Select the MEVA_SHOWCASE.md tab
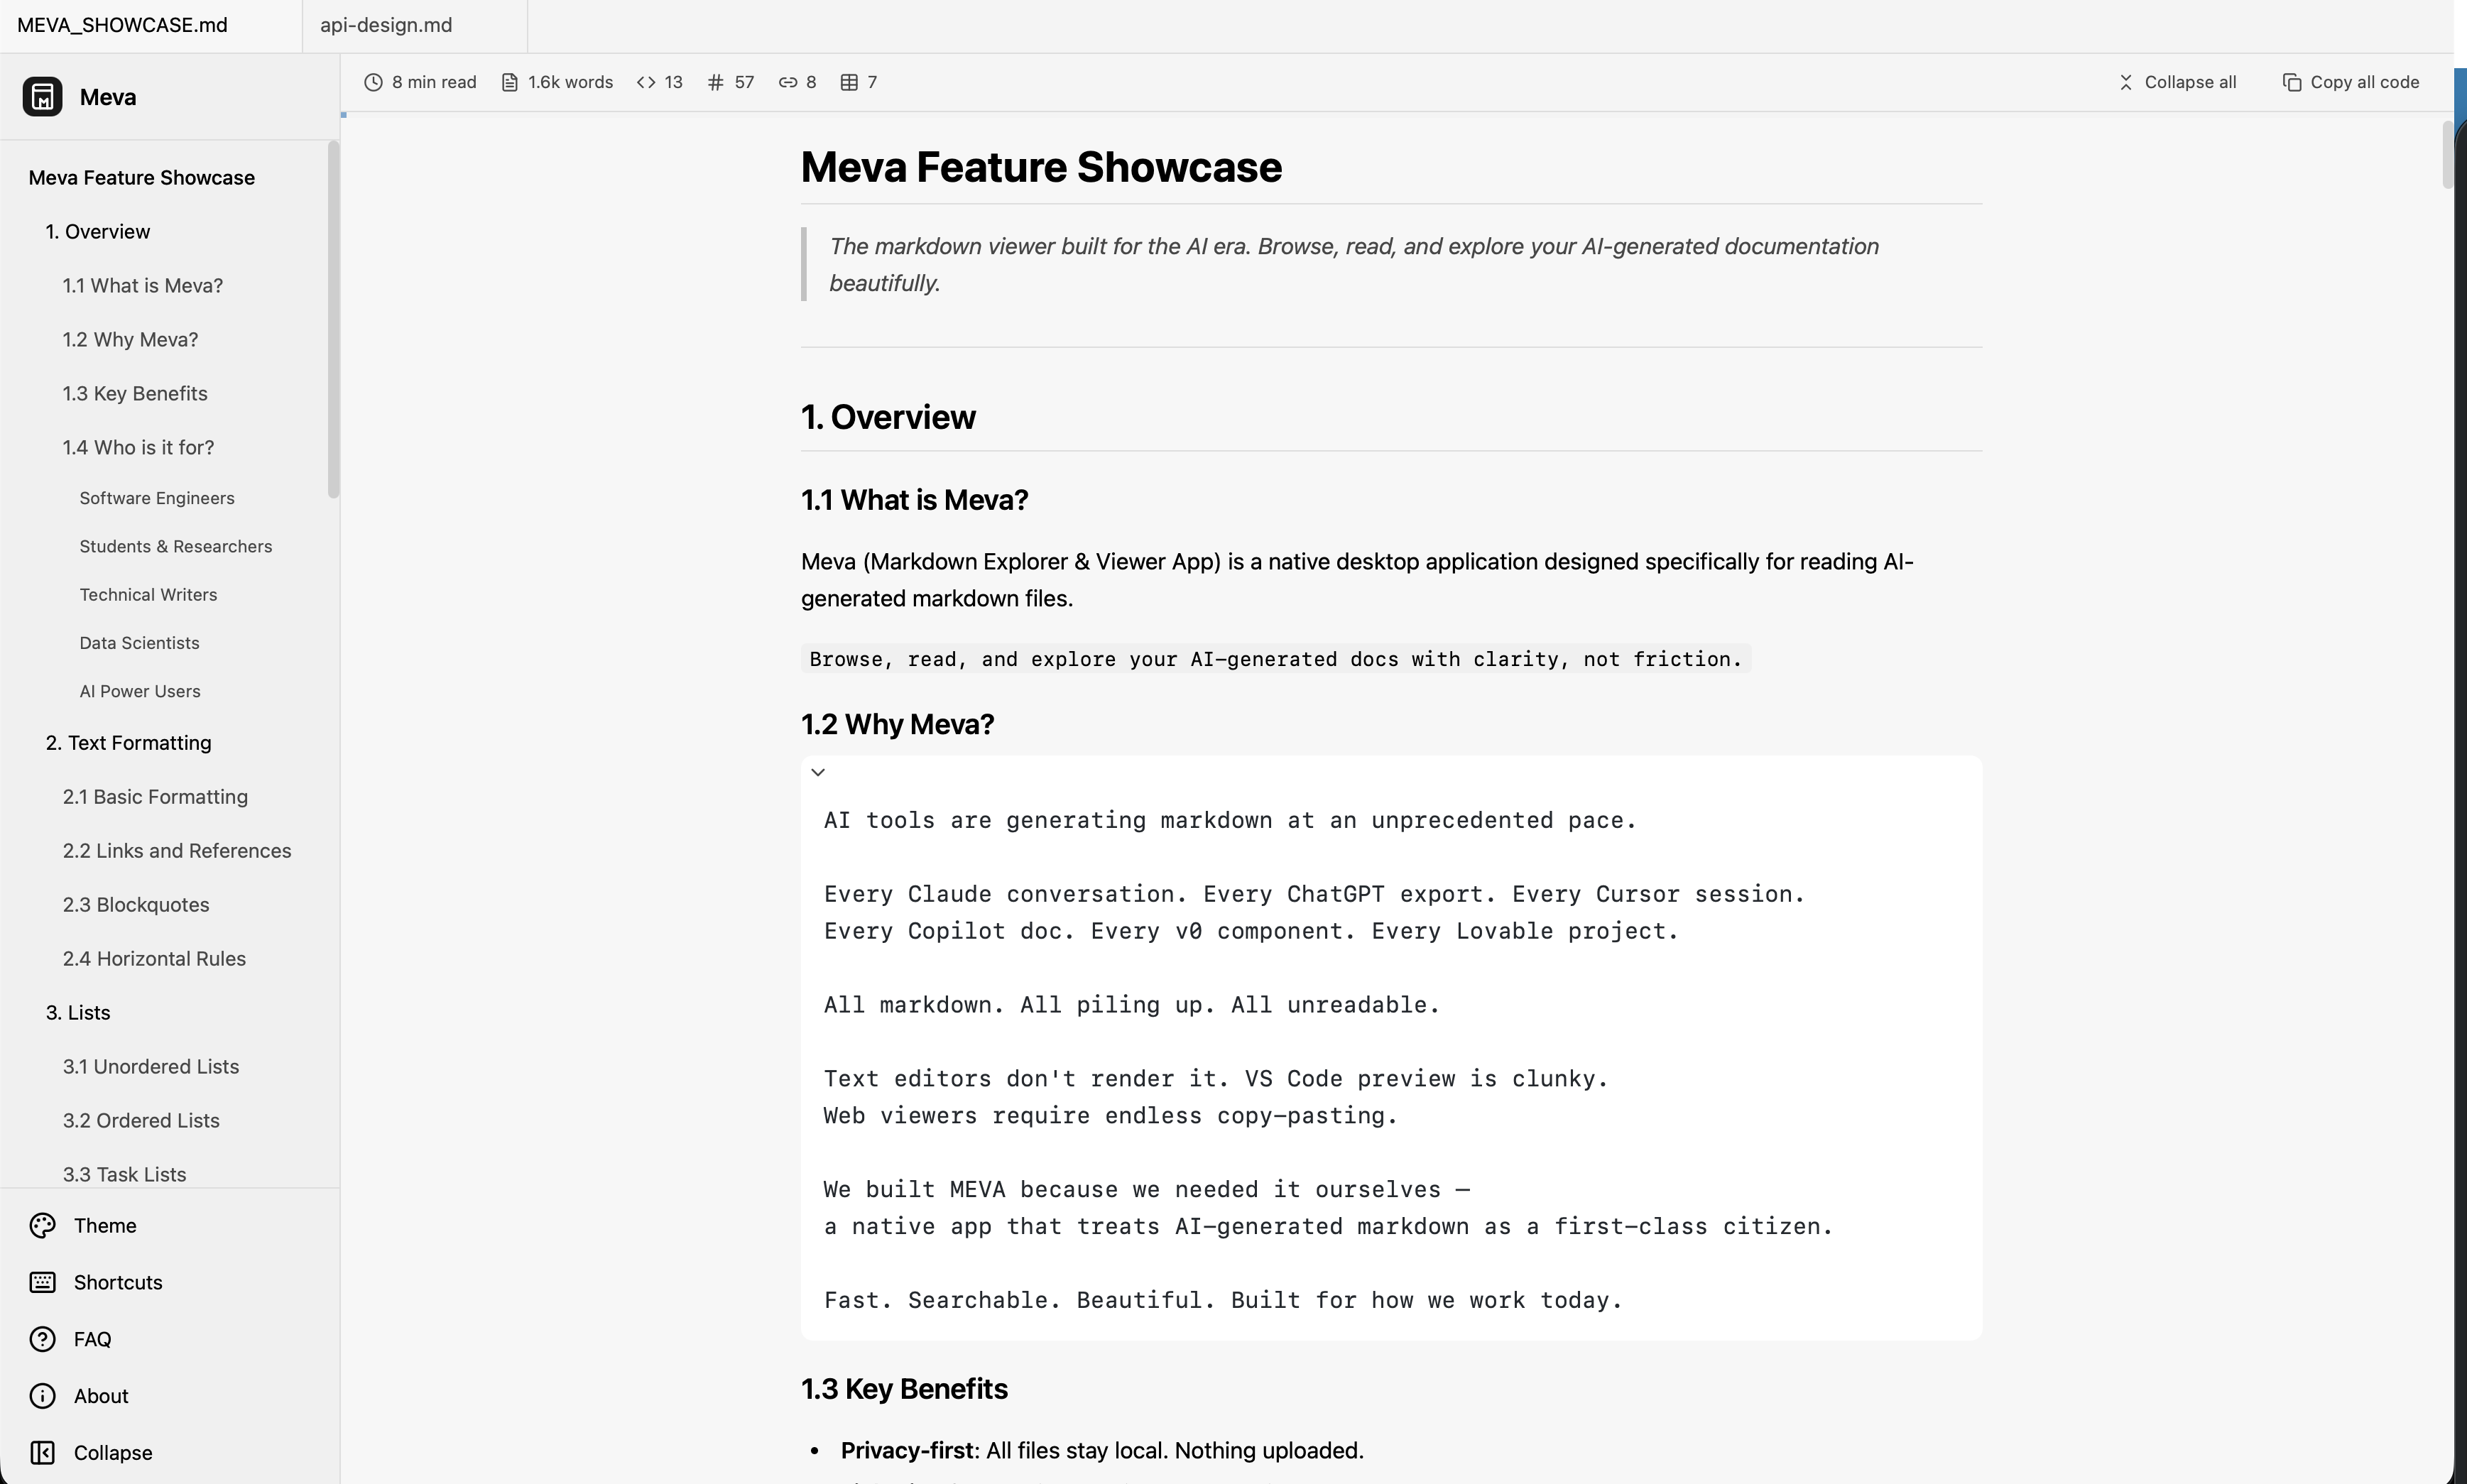The width and height of the screenshot is (2467, 1484). [123, 25]
